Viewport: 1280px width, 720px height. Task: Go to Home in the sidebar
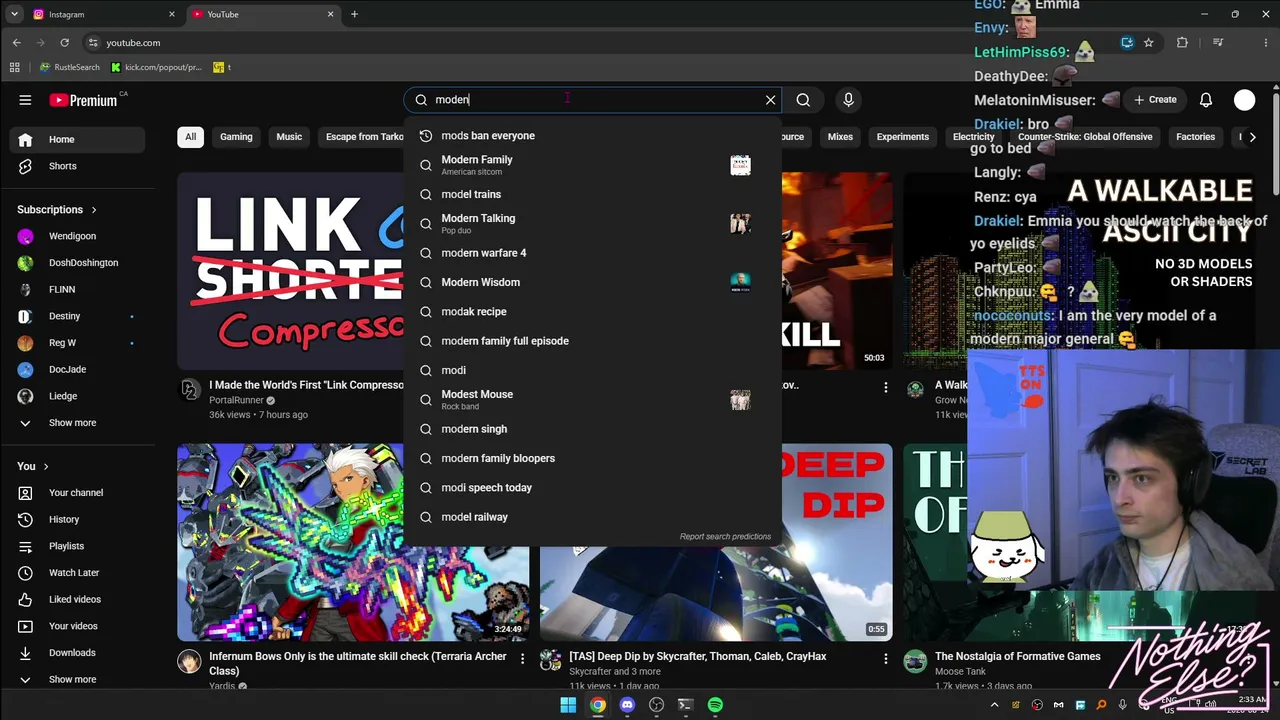pos(79,139)
